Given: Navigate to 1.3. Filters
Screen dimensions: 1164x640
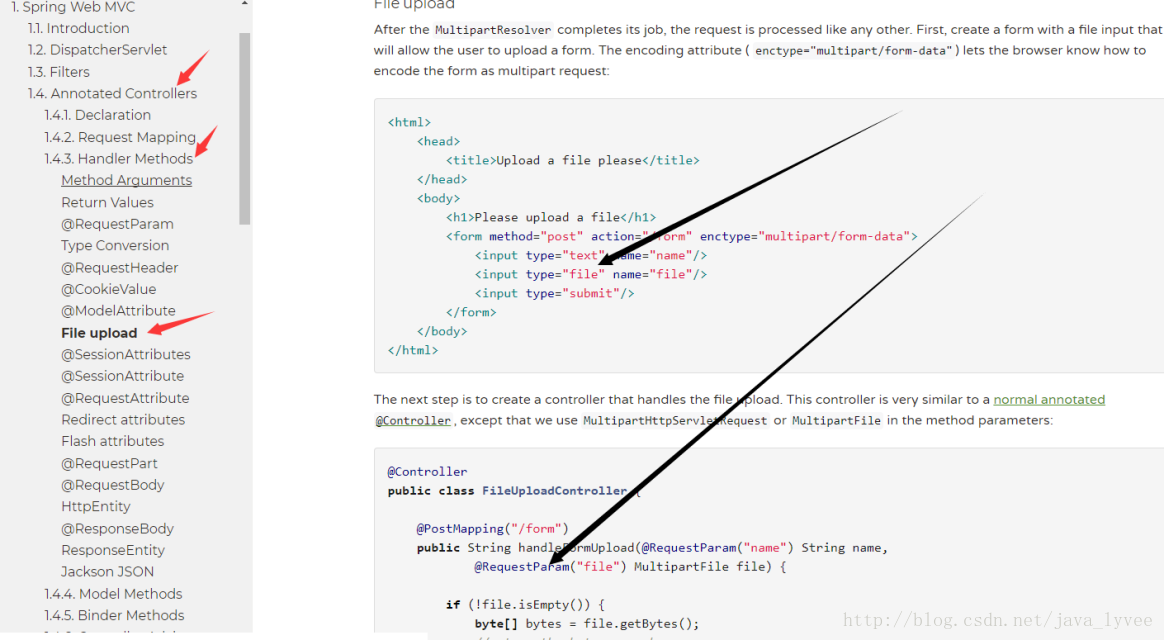Looking at the screenshot, I should (59, 72).
